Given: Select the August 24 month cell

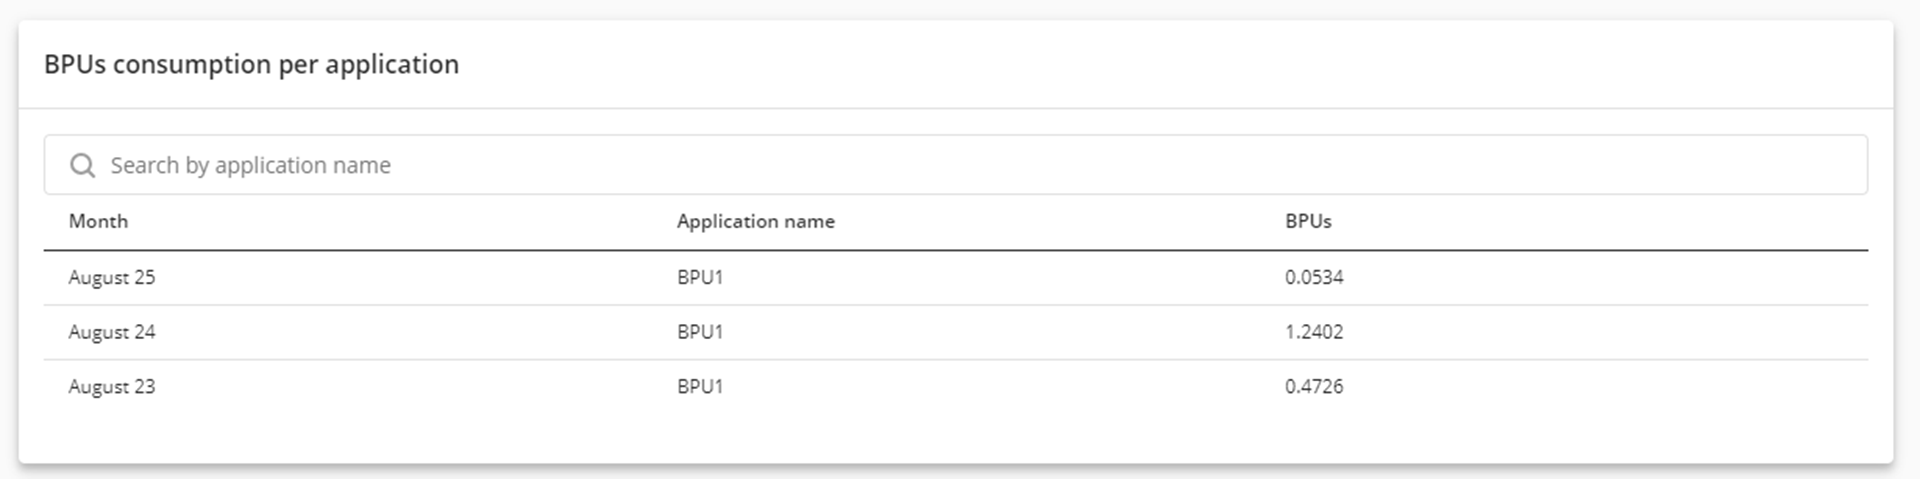Looking at the screenshot, I should point(112,332).
